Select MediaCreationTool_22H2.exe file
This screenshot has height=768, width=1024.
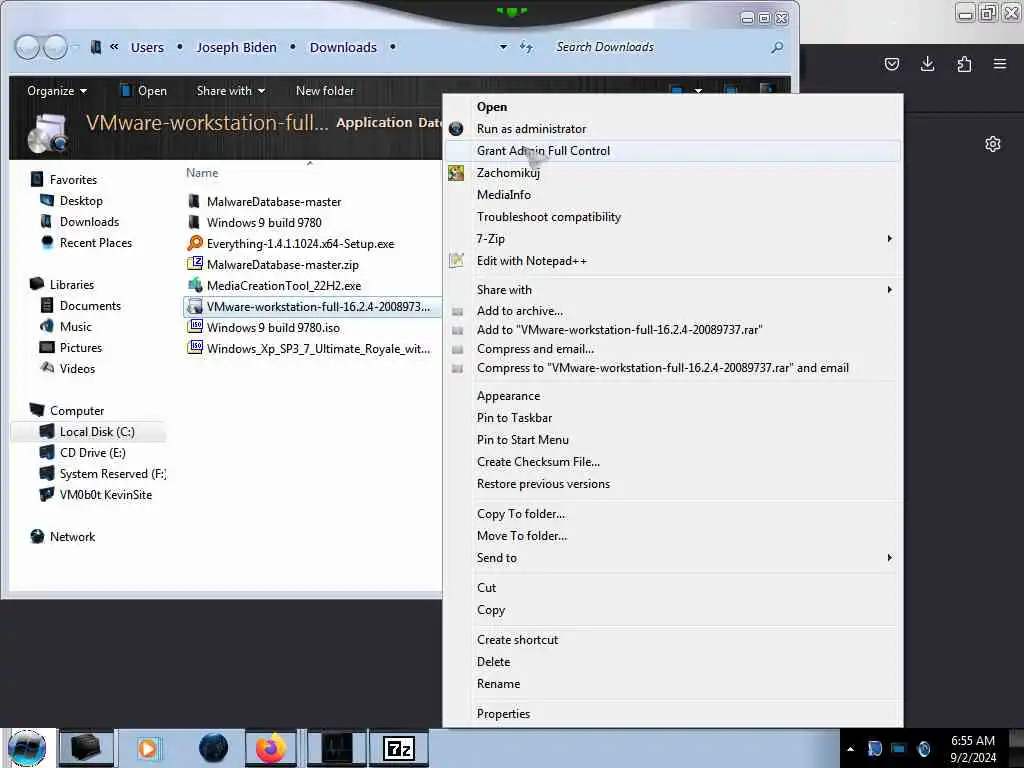(274, 285)
